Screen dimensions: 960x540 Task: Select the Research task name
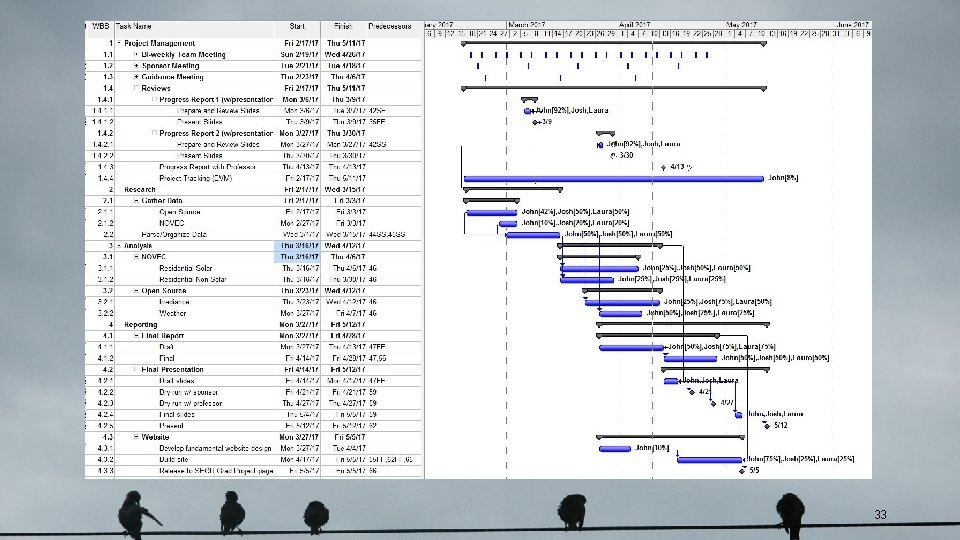140,190
